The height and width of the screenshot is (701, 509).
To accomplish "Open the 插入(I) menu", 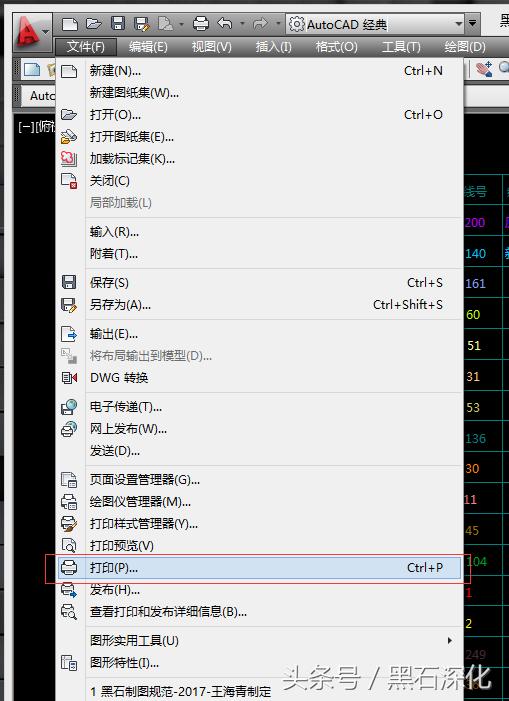I will [x=273, y=46].
